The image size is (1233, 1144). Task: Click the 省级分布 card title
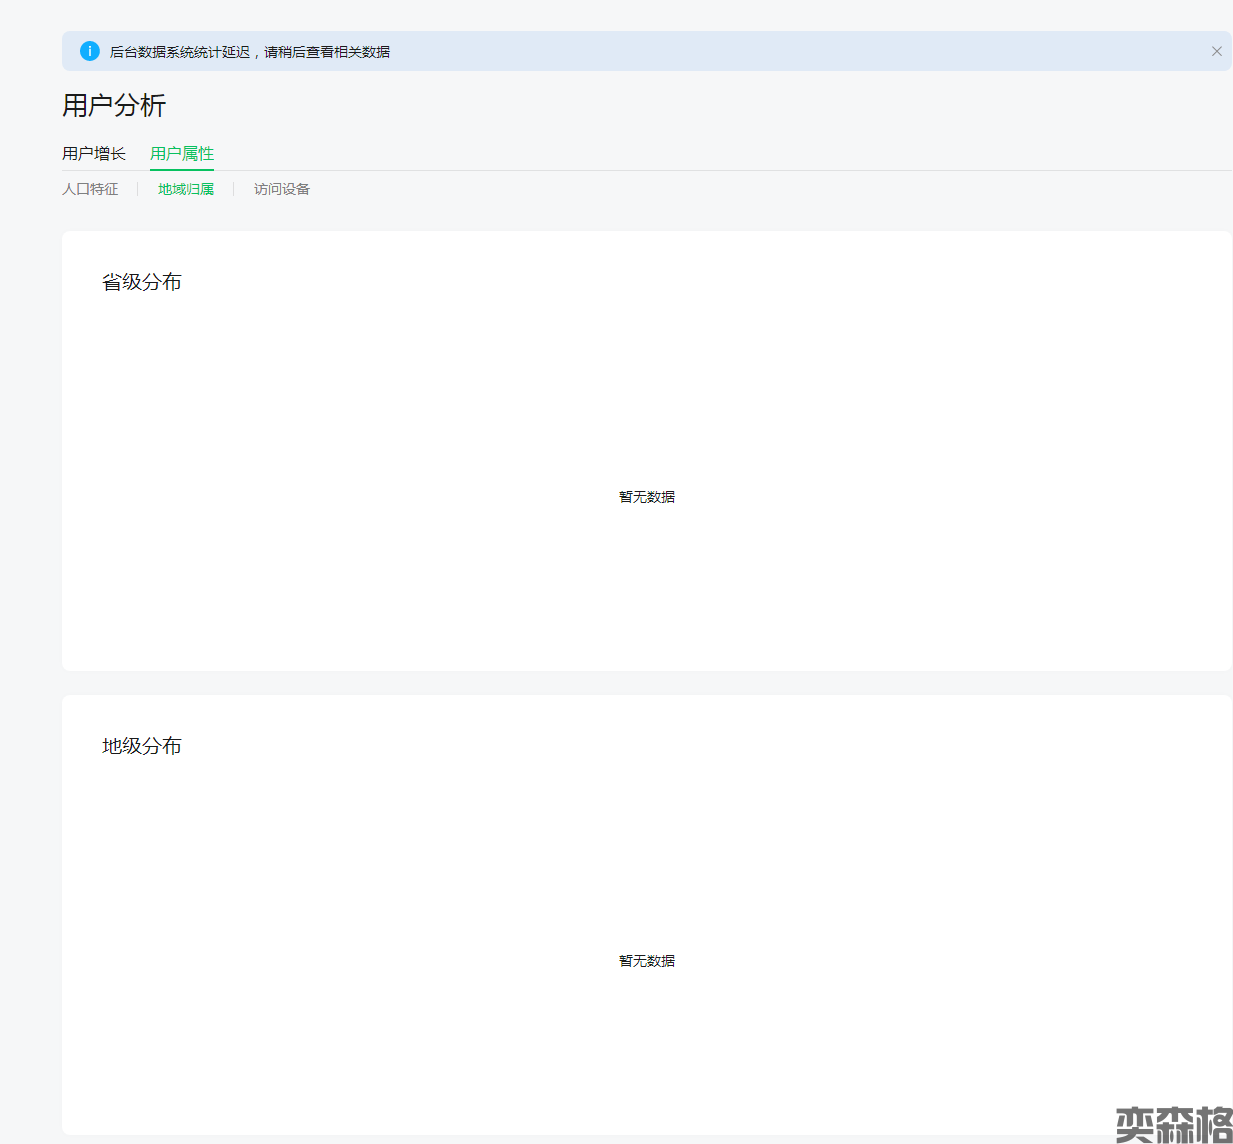(x=142, y=282)
